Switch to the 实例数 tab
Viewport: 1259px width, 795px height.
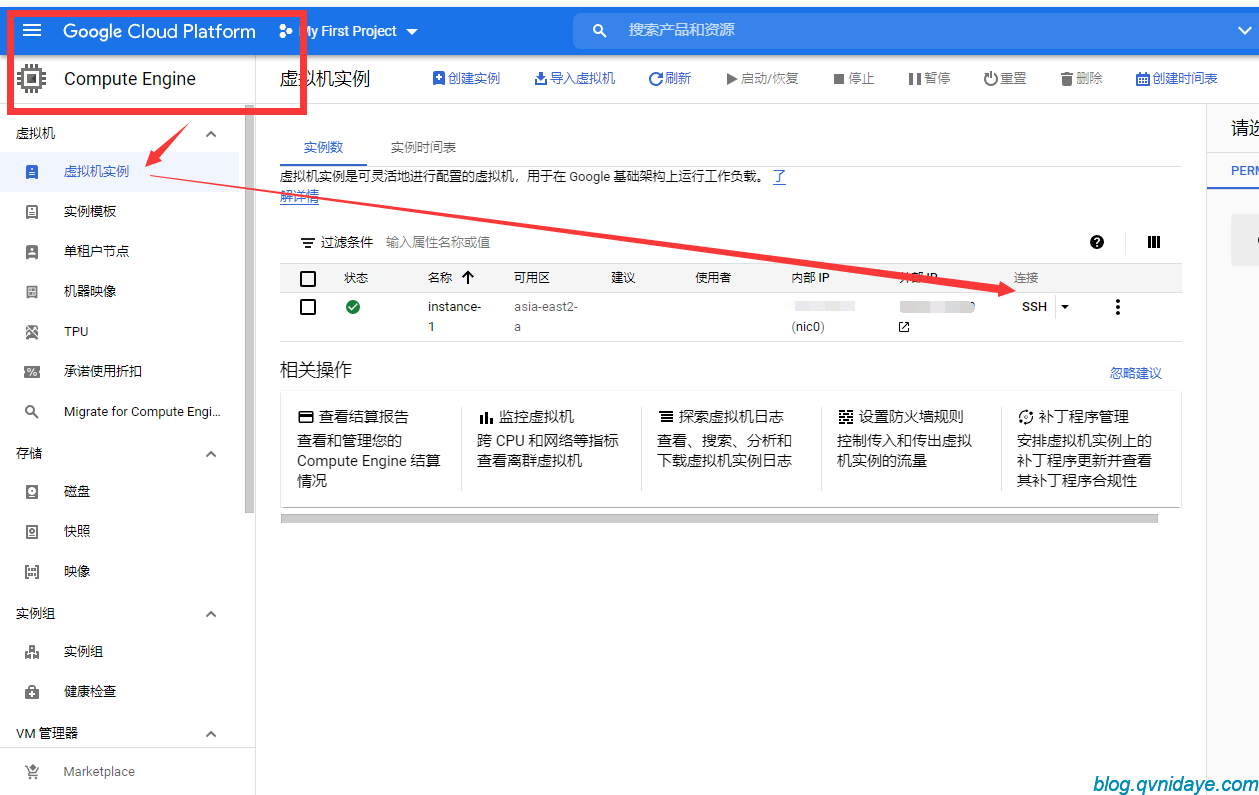tap(323, 147)
